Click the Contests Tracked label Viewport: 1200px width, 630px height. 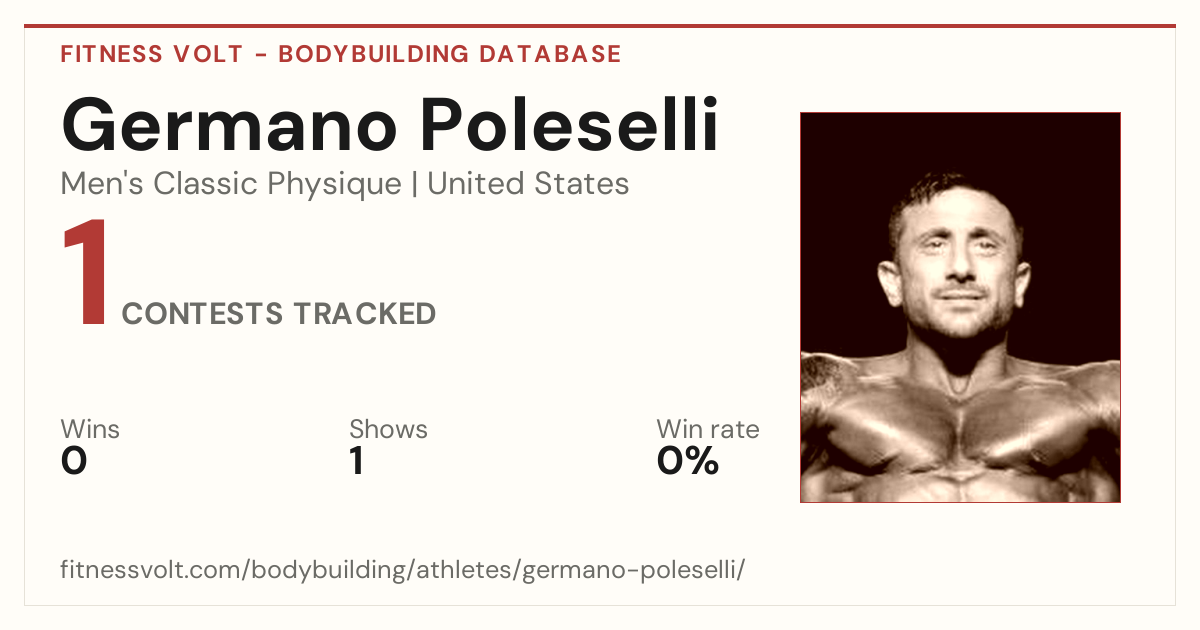[279, 314]
